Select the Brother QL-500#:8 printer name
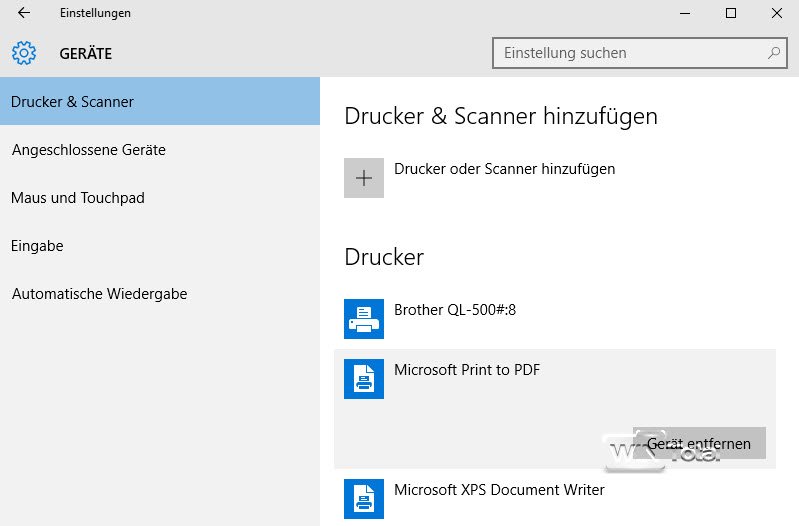 pyautogui.click(x=455, y=310)
